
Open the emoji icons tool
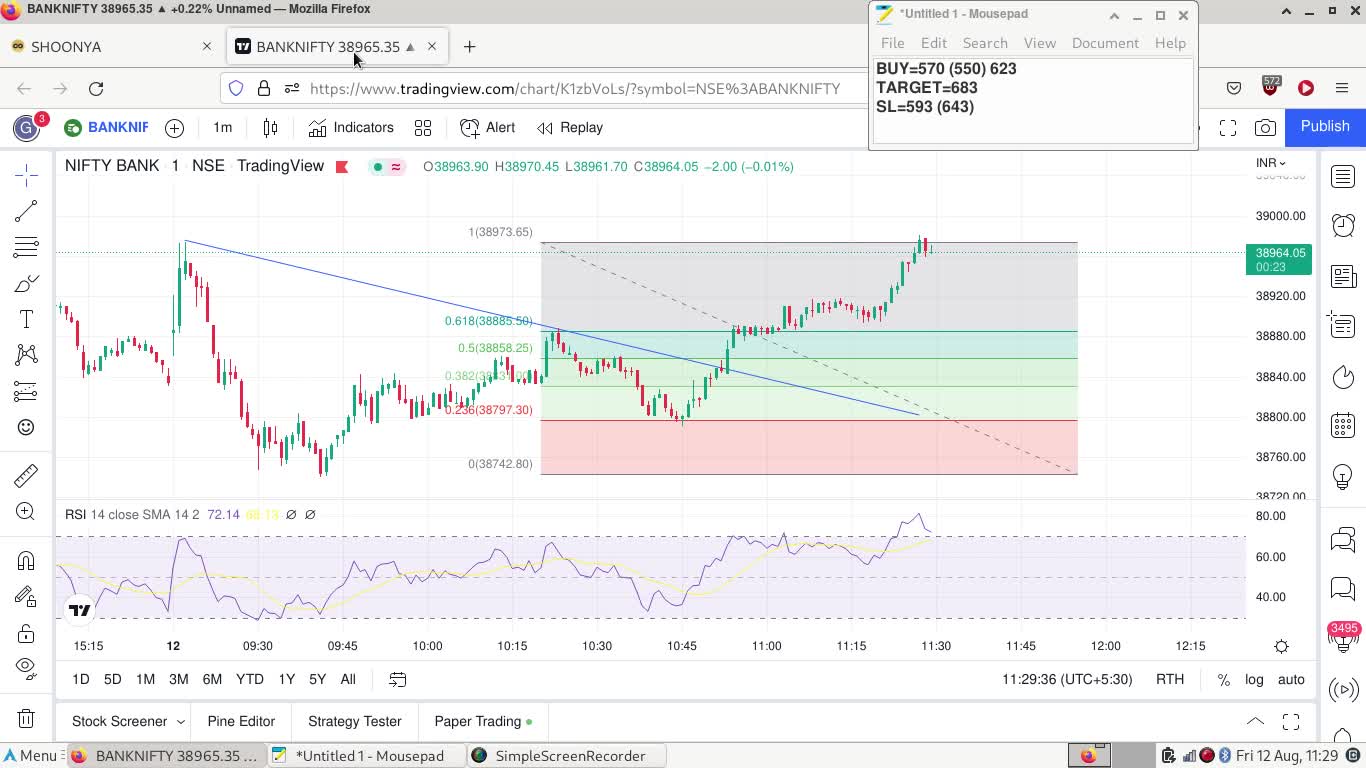tap(26, 427)
